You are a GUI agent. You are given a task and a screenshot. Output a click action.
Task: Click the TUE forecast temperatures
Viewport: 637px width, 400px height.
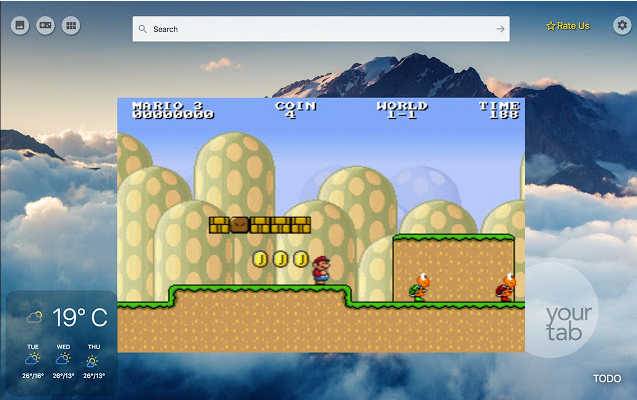point(32,376)
